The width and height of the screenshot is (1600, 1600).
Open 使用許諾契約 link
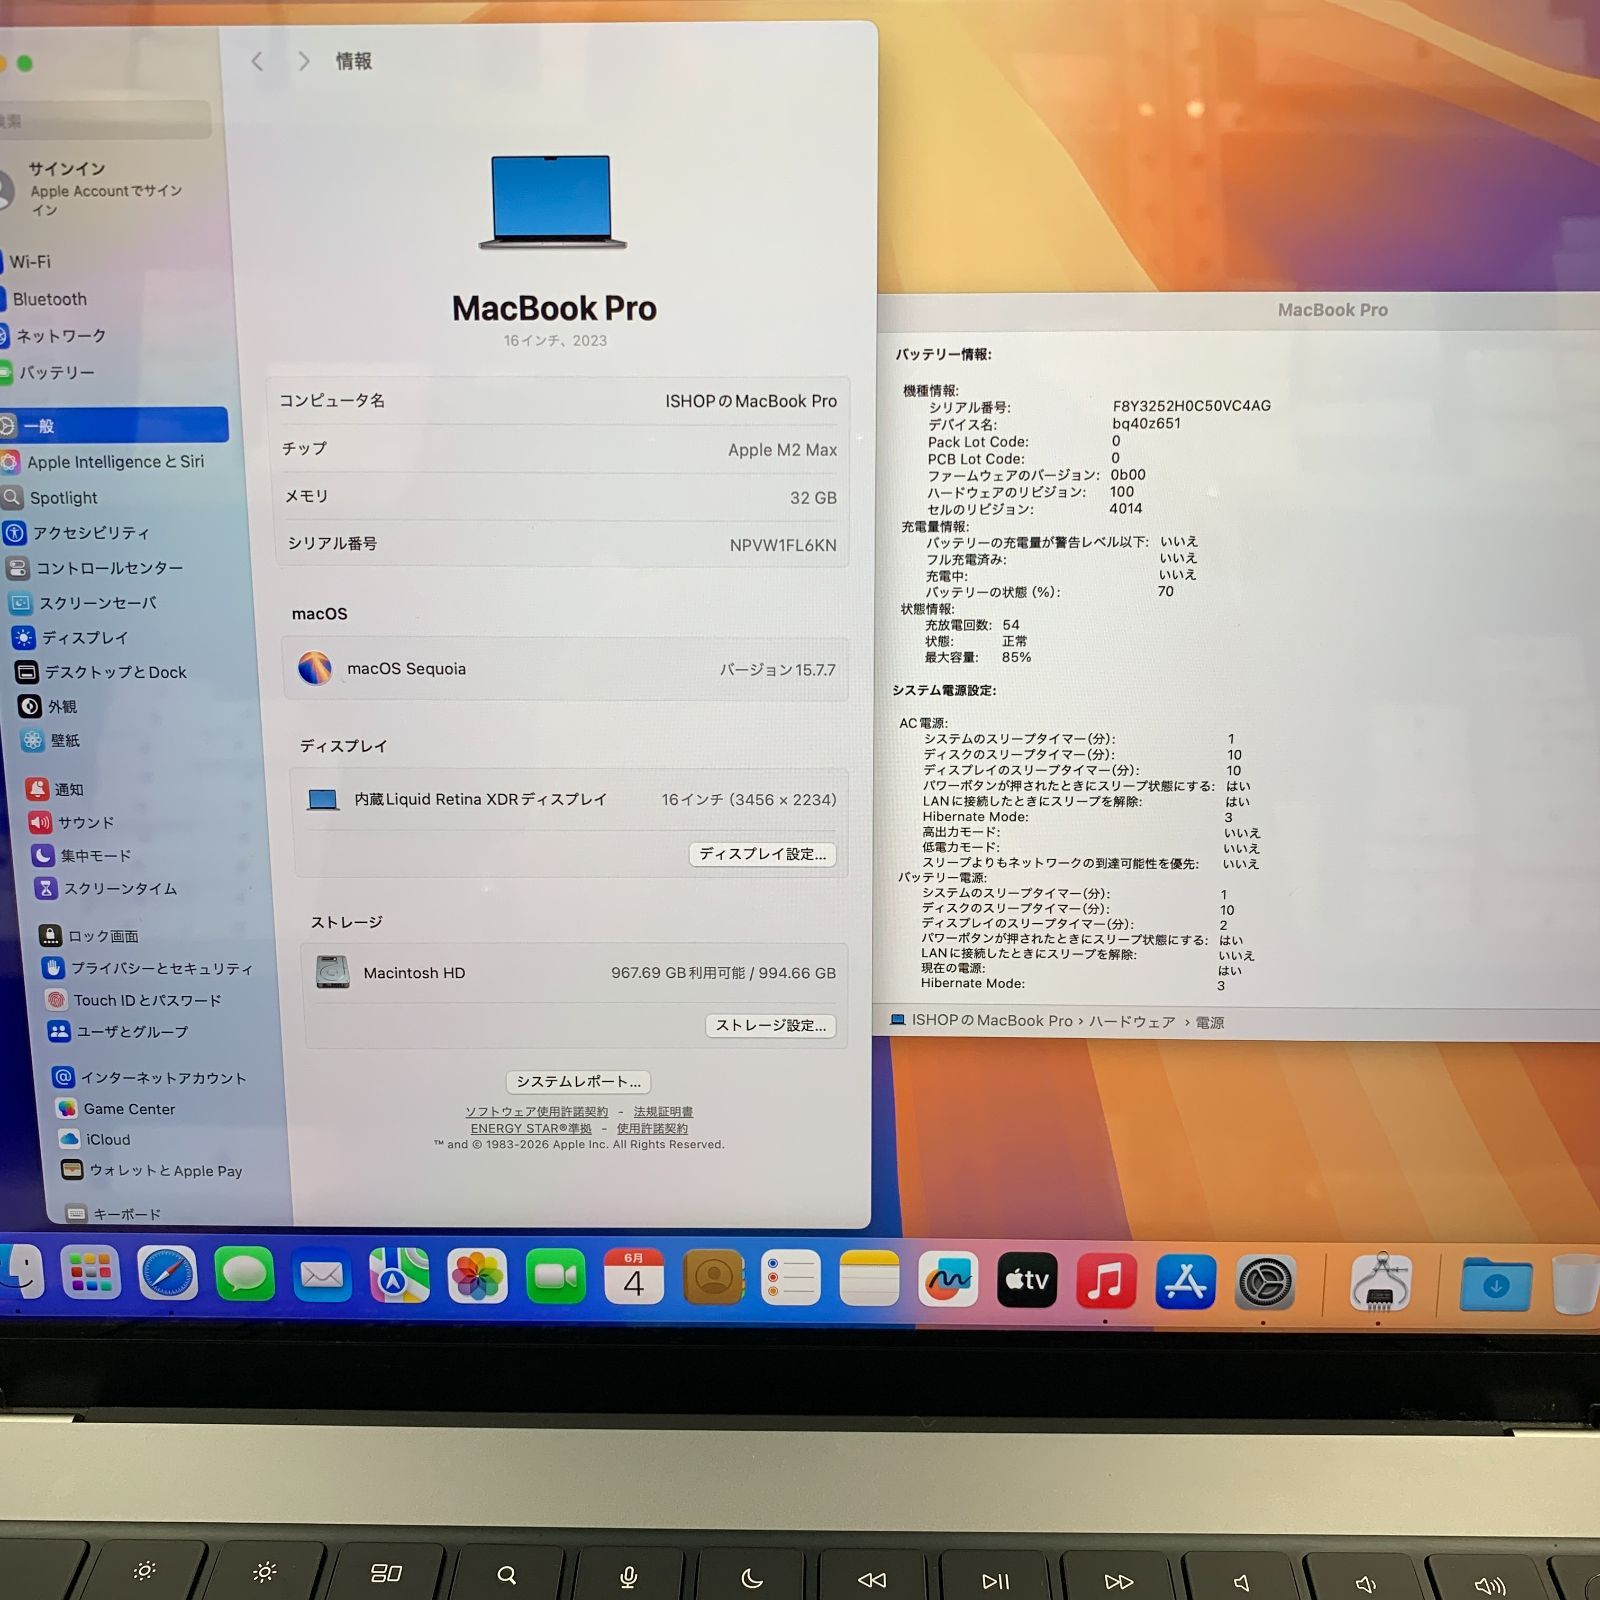pyautogui.click(x=652, y=1129)
